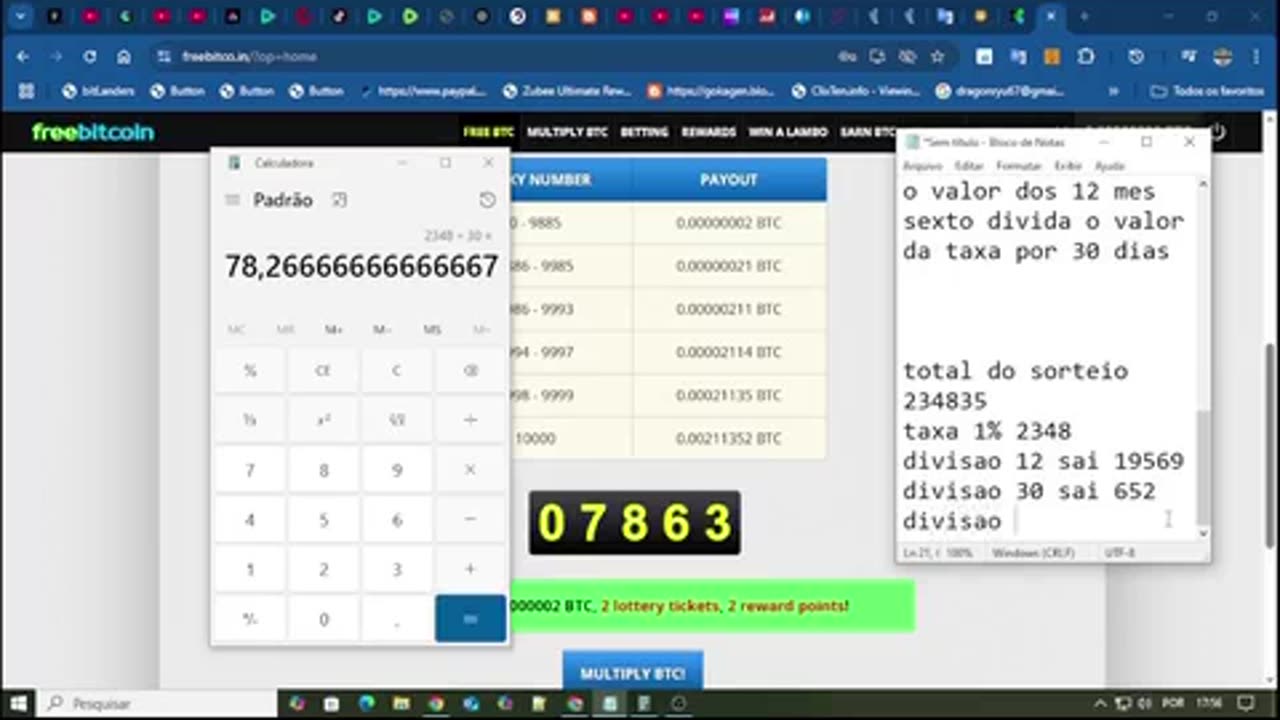The image size is (1280, 720).
Task: Open the Calculator navigation hamburger menu
Action: tap(232, 200)
